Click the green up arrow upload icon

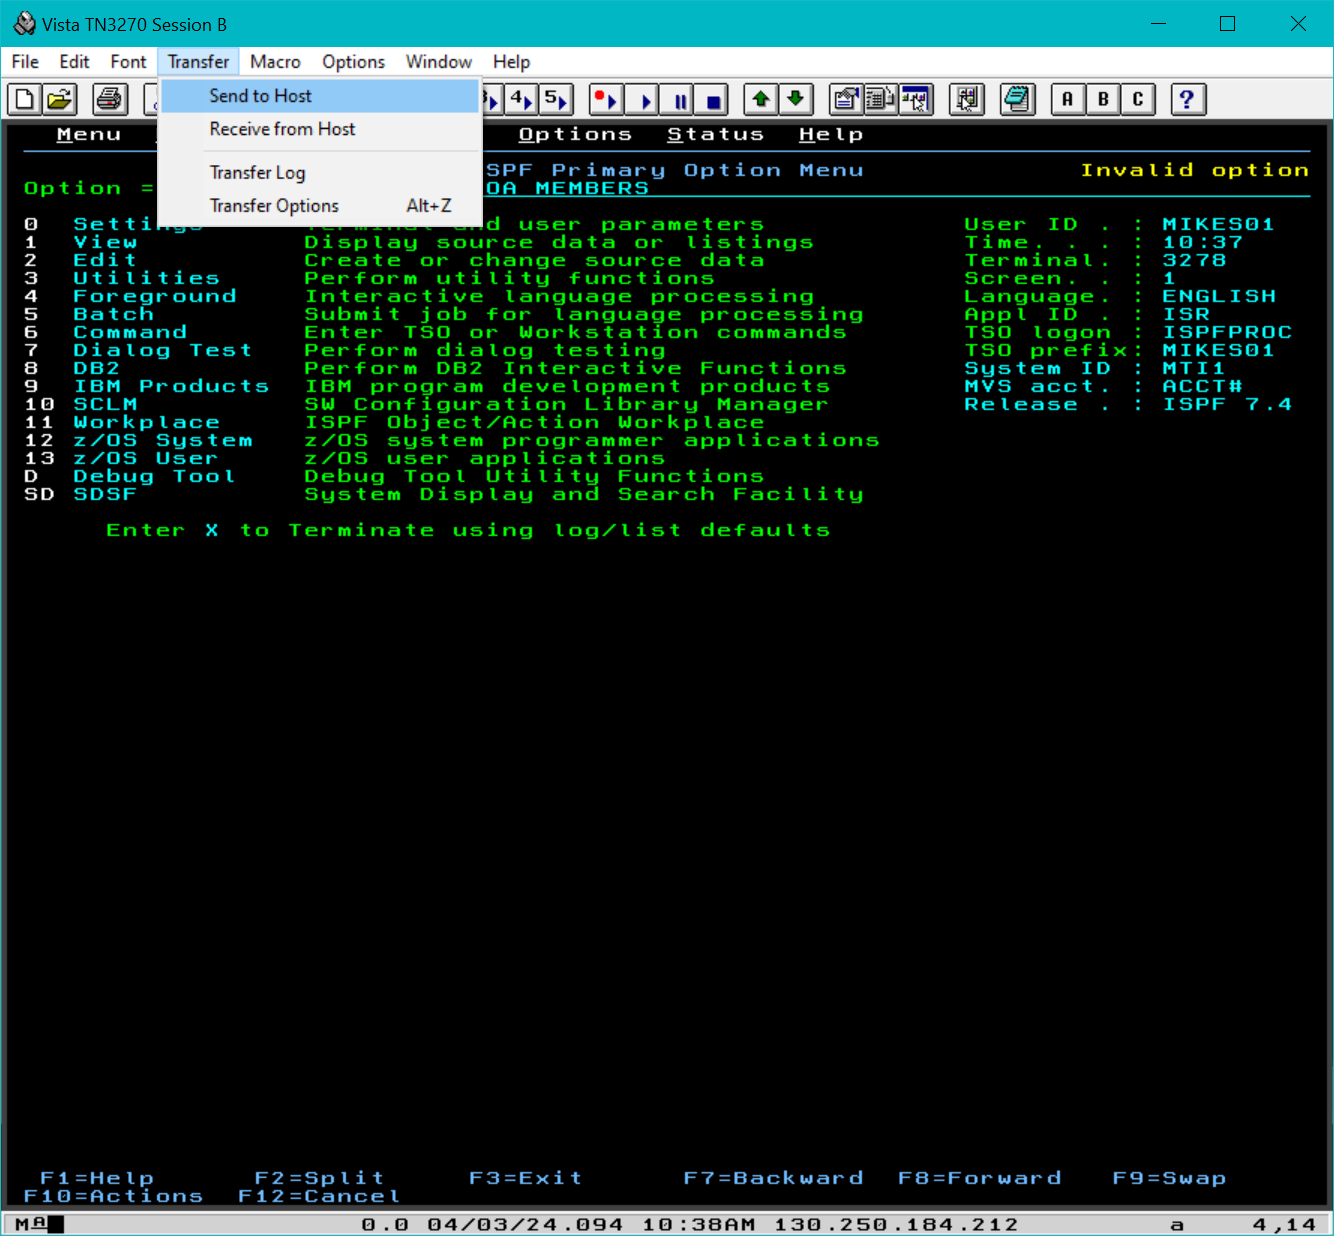point(761,99)
